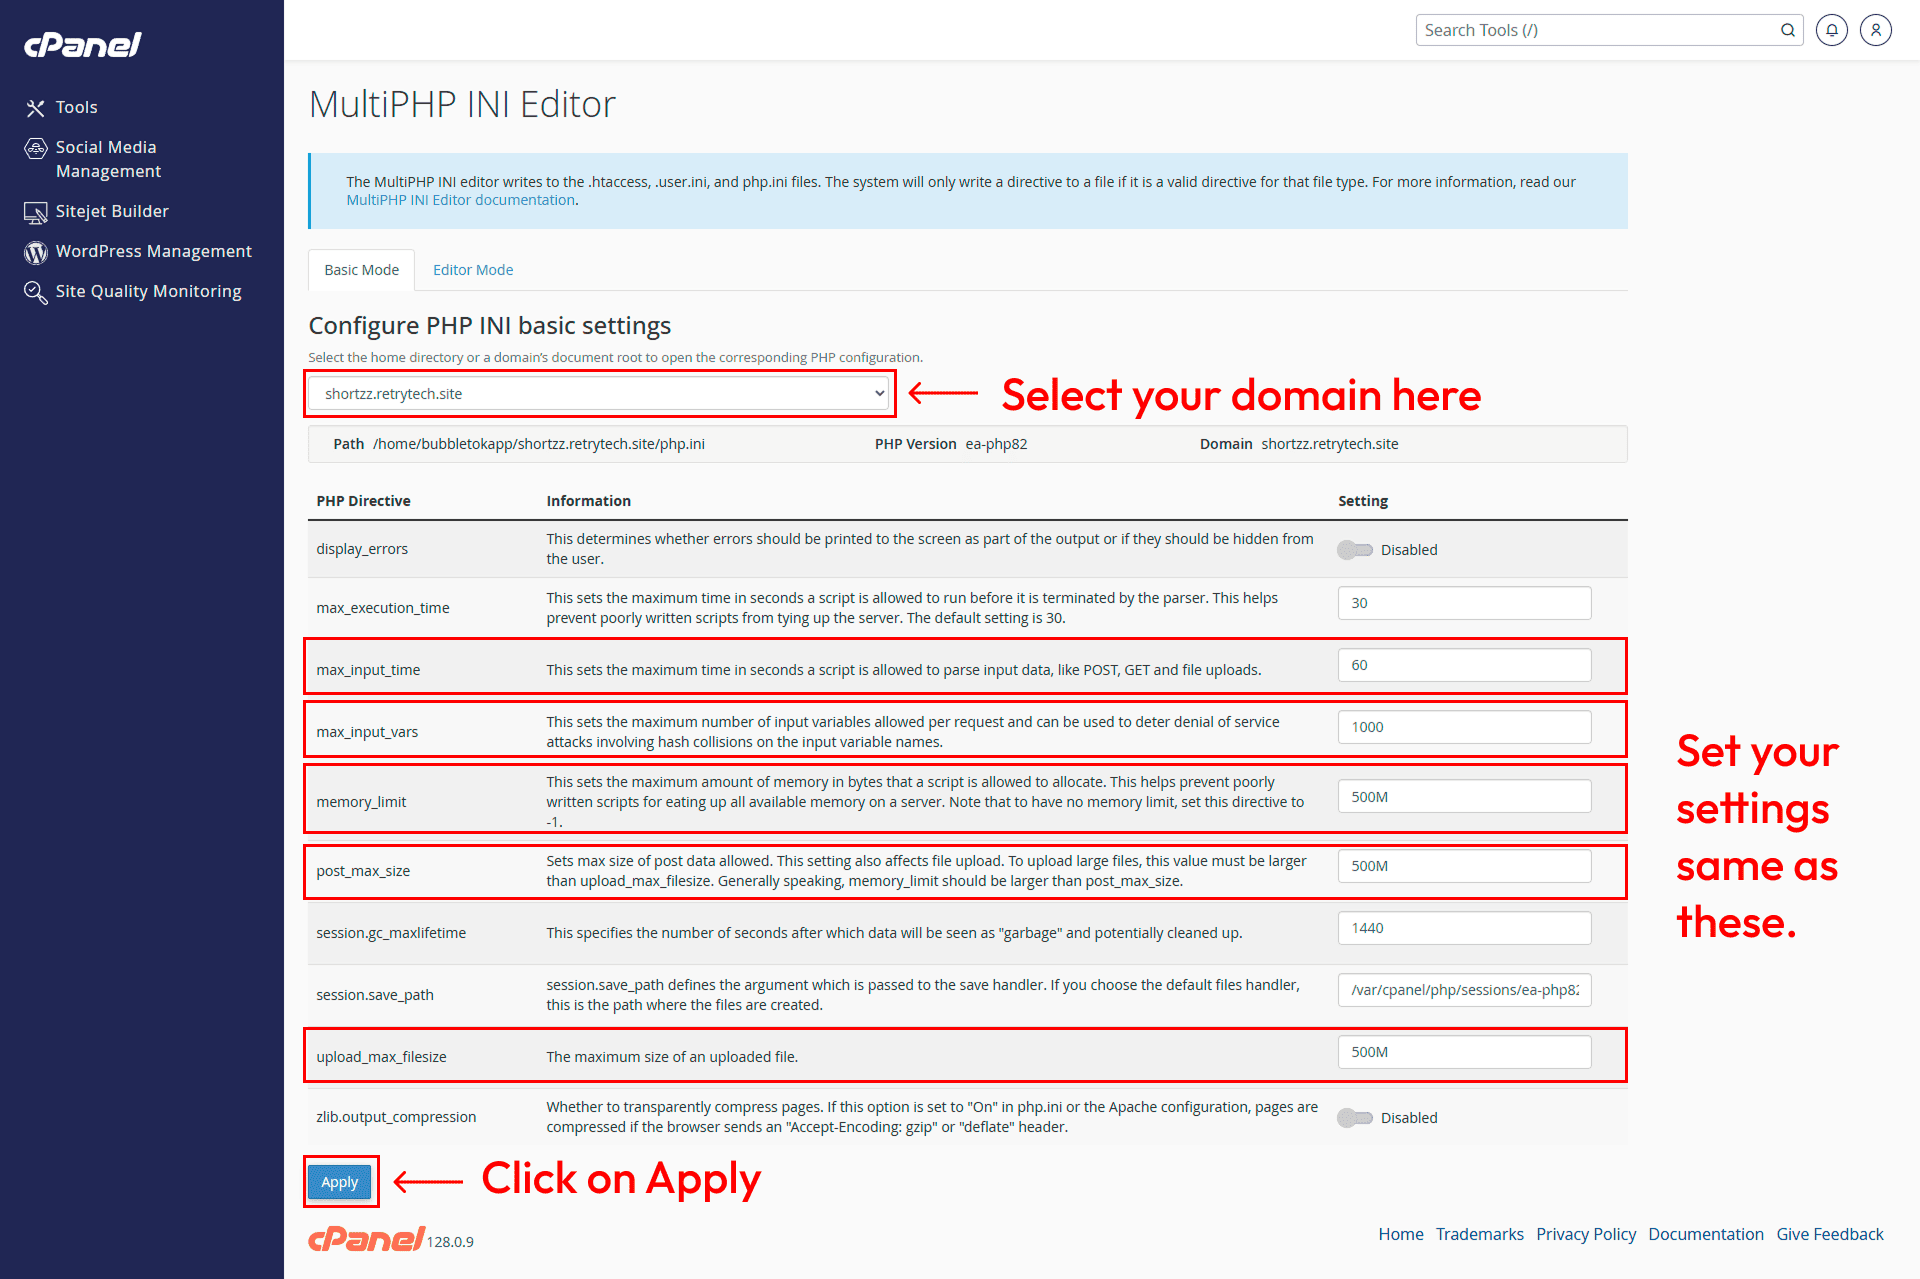Open MultiPHP INI Editor documentation link

[460, 200]
